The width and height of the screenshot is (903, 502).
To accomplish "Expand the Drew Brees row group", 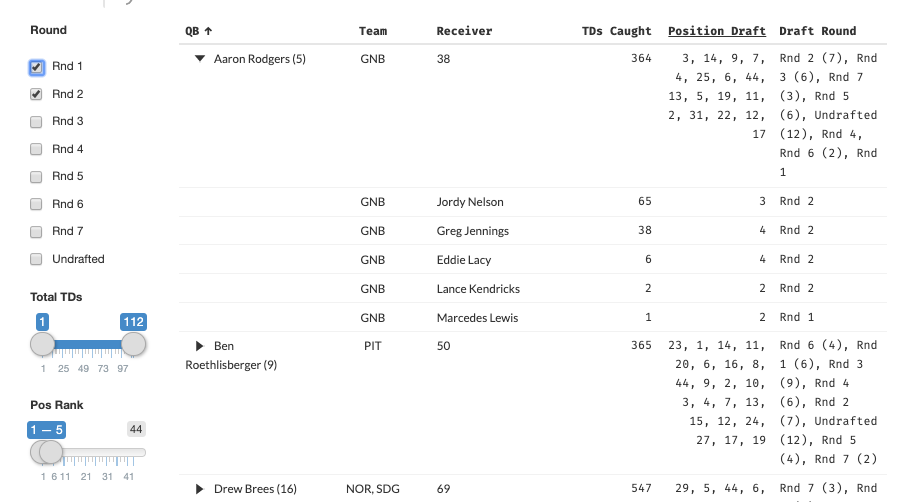I will click(x=200, y=489).
